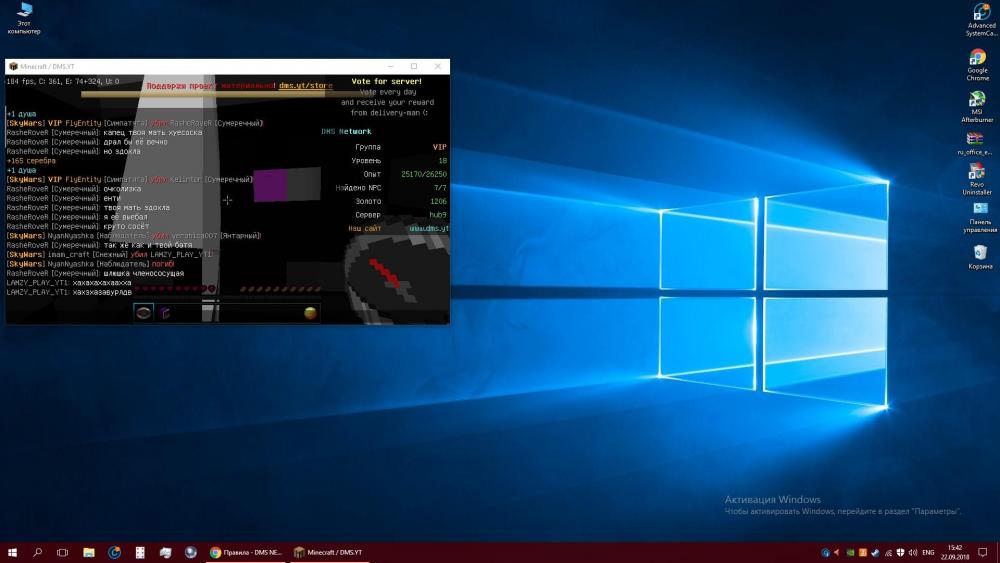Open Панель управления desktop icon
The height and width of the screenshot is (563, 1000).
point(980,217)
